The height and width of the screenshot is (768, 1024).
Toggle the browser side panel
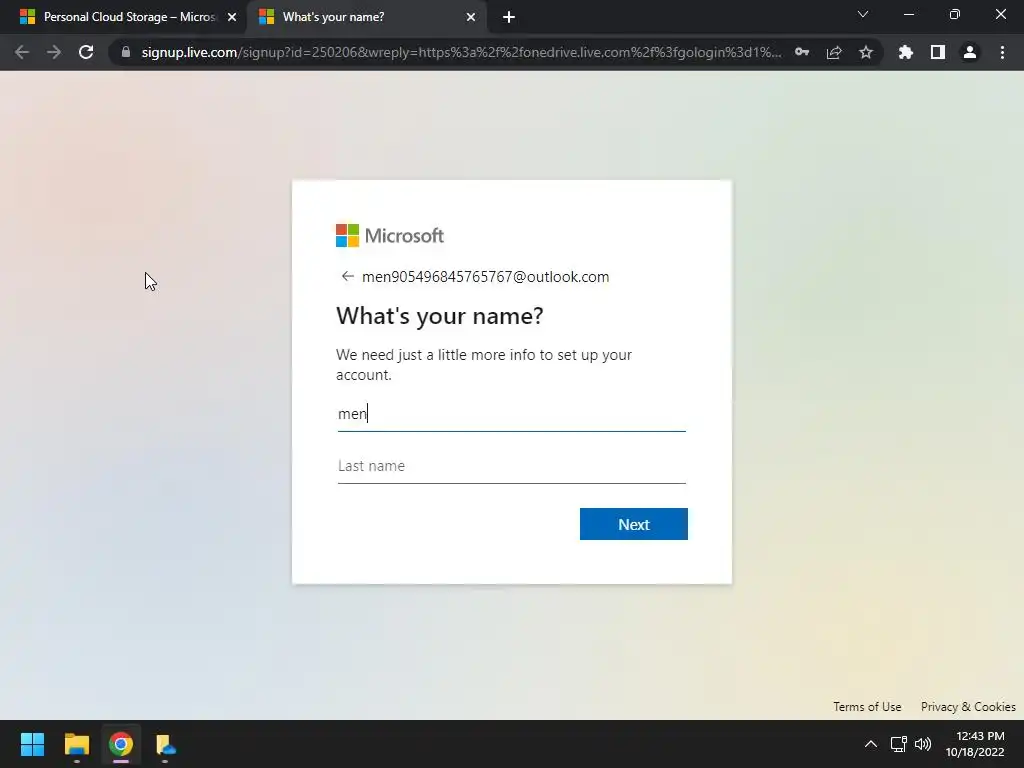tap(938, 52)
